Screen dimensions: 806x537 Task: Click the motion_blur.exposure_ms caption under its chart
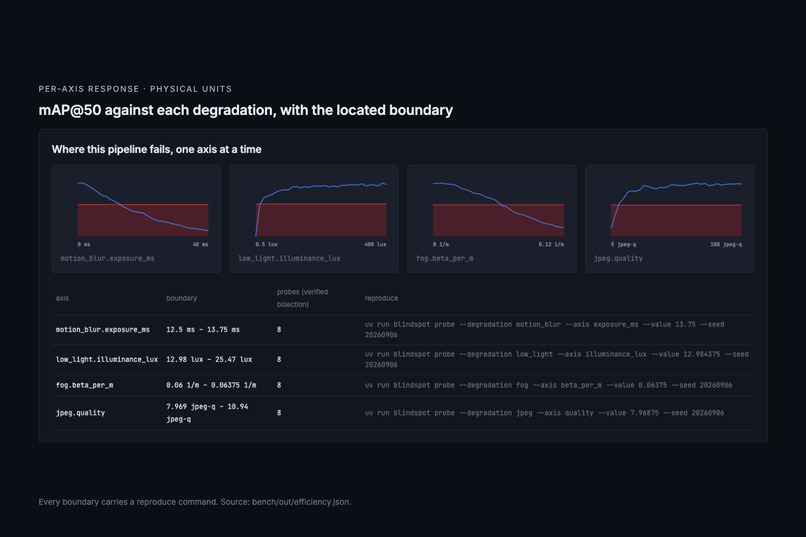107,258
